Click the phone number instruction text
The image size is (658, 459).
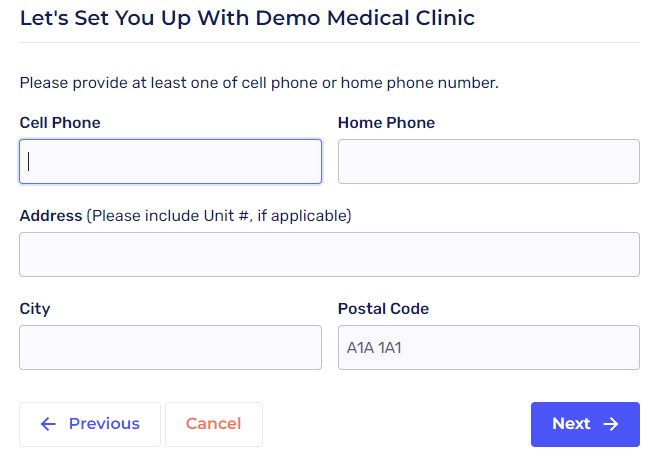pos(259,82)
